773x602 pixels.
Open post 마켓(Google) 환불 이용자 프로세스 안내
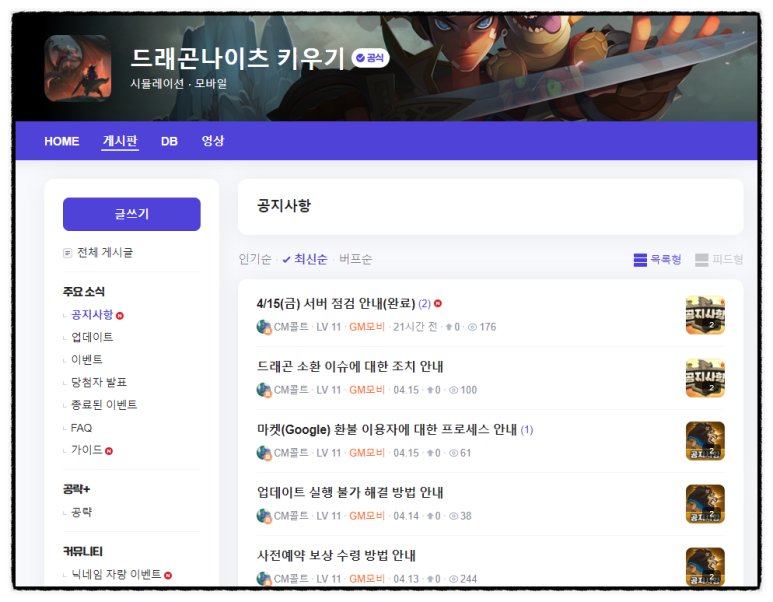[386, 429]
